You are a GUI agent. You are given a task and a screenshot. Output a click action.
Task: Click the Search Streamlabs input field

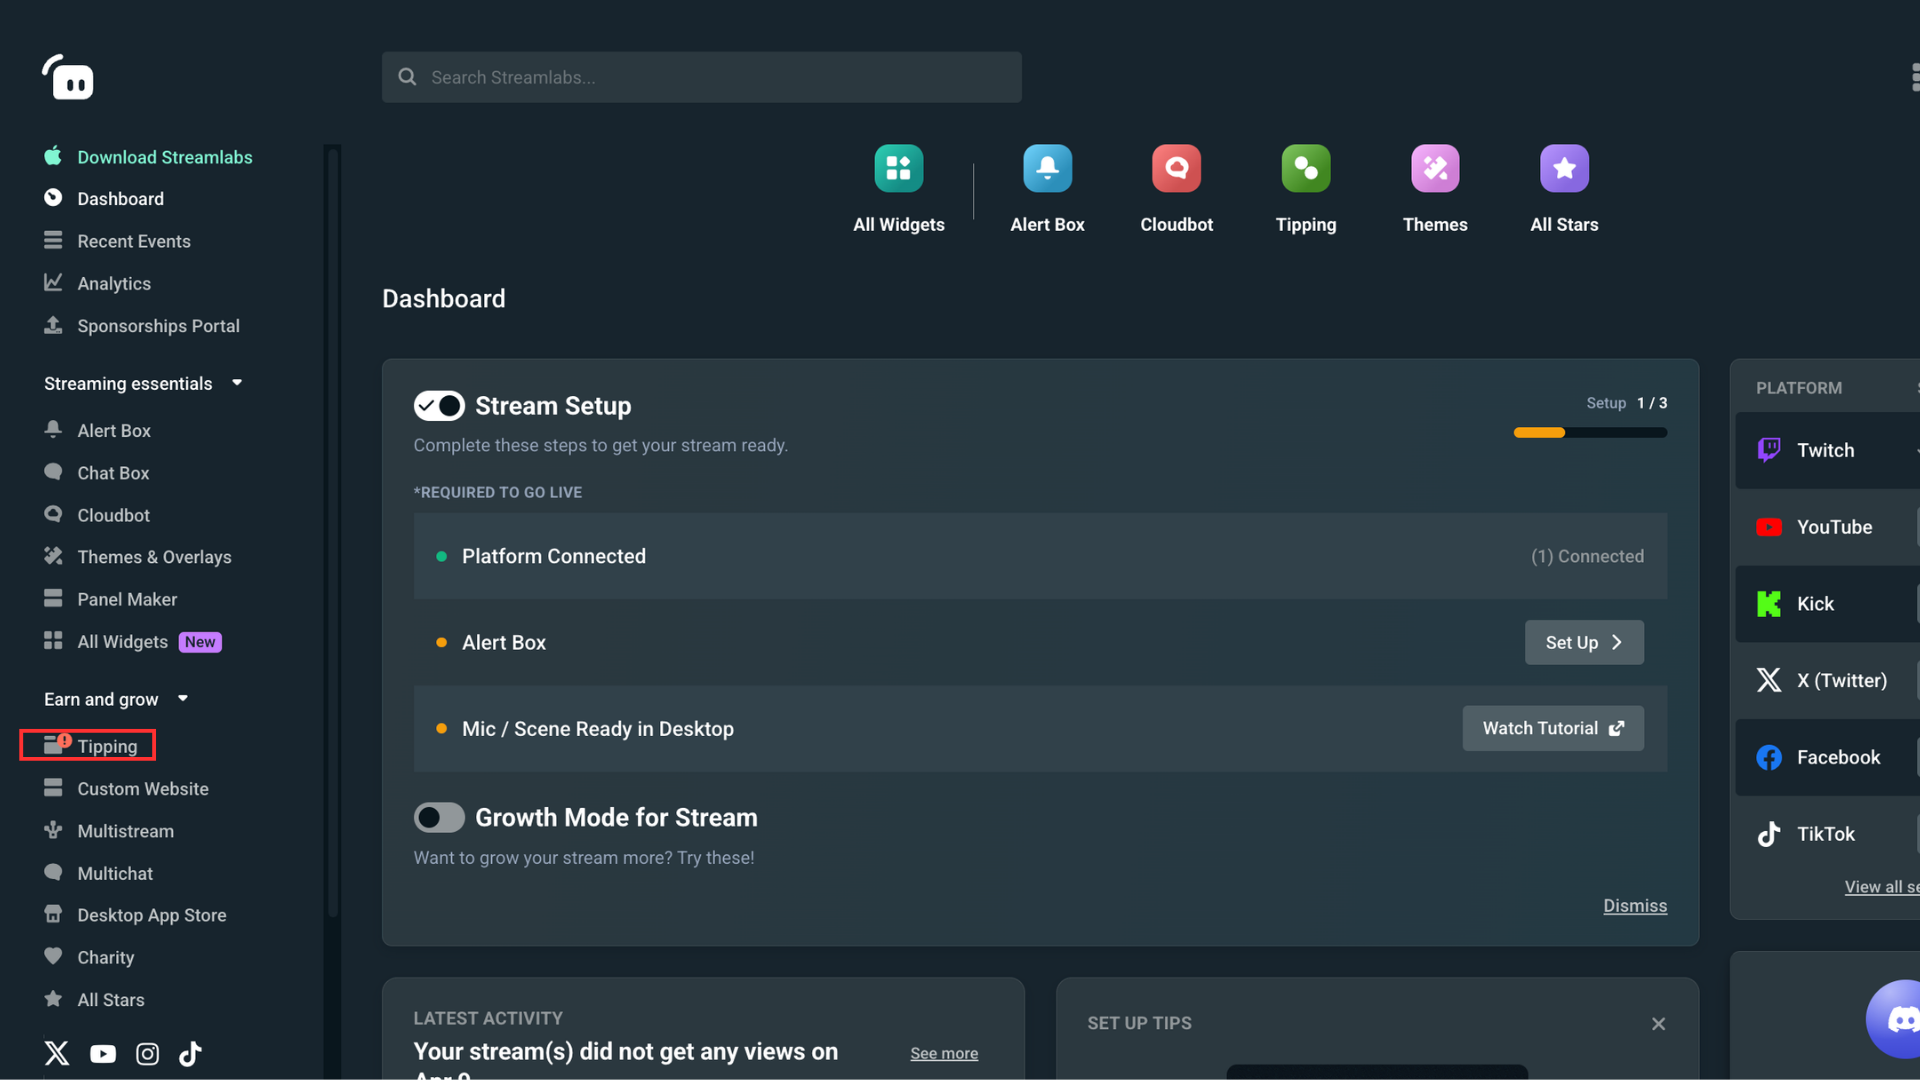pyautogui.click(x=701, y=77)
